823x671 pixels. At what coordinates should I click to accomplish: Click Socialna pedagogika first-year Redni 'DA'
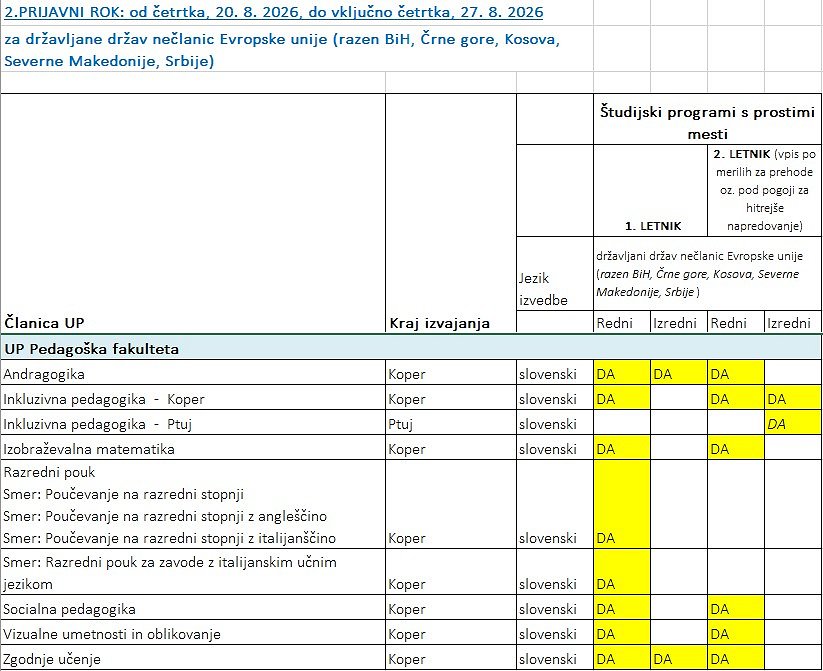point(622,607)
